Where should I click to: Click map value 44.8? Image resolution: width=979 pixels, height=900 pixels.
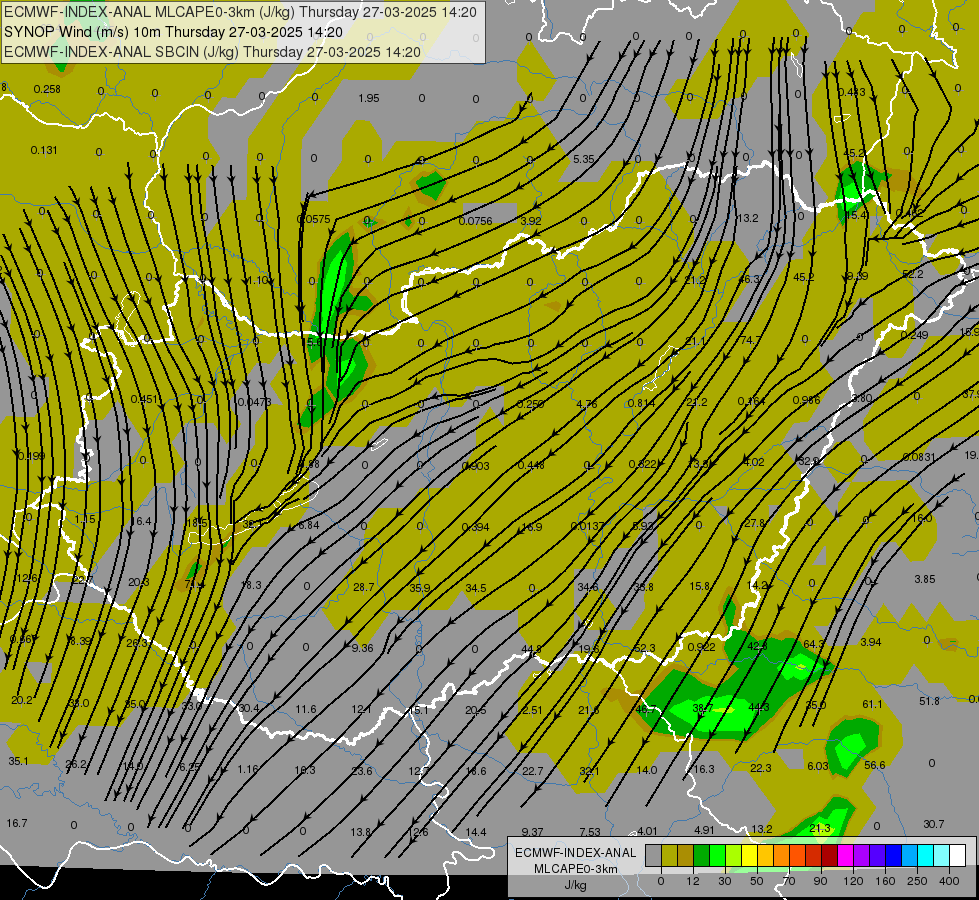point(531,649)
